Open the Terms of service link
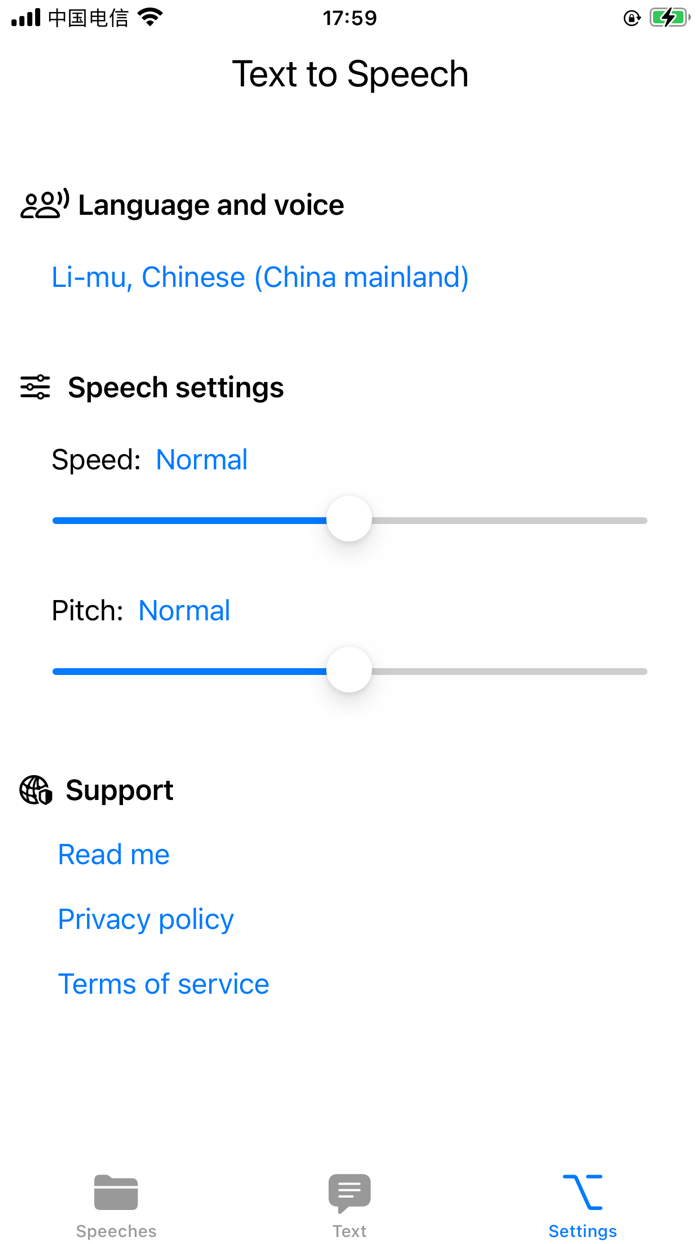700x1244 pixels. (163, 984)
